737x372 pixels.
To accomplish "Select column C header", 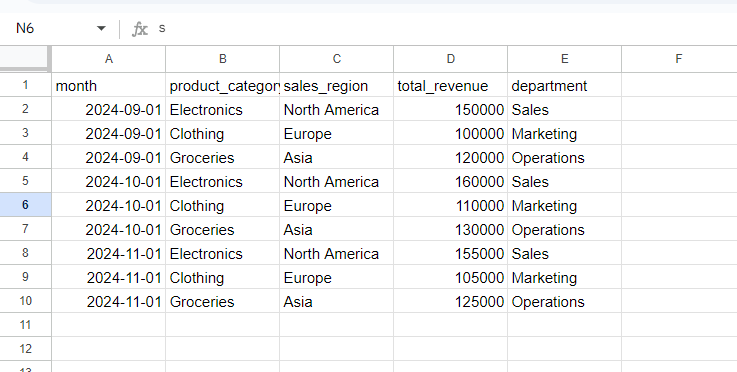I will tap(337, 59).
